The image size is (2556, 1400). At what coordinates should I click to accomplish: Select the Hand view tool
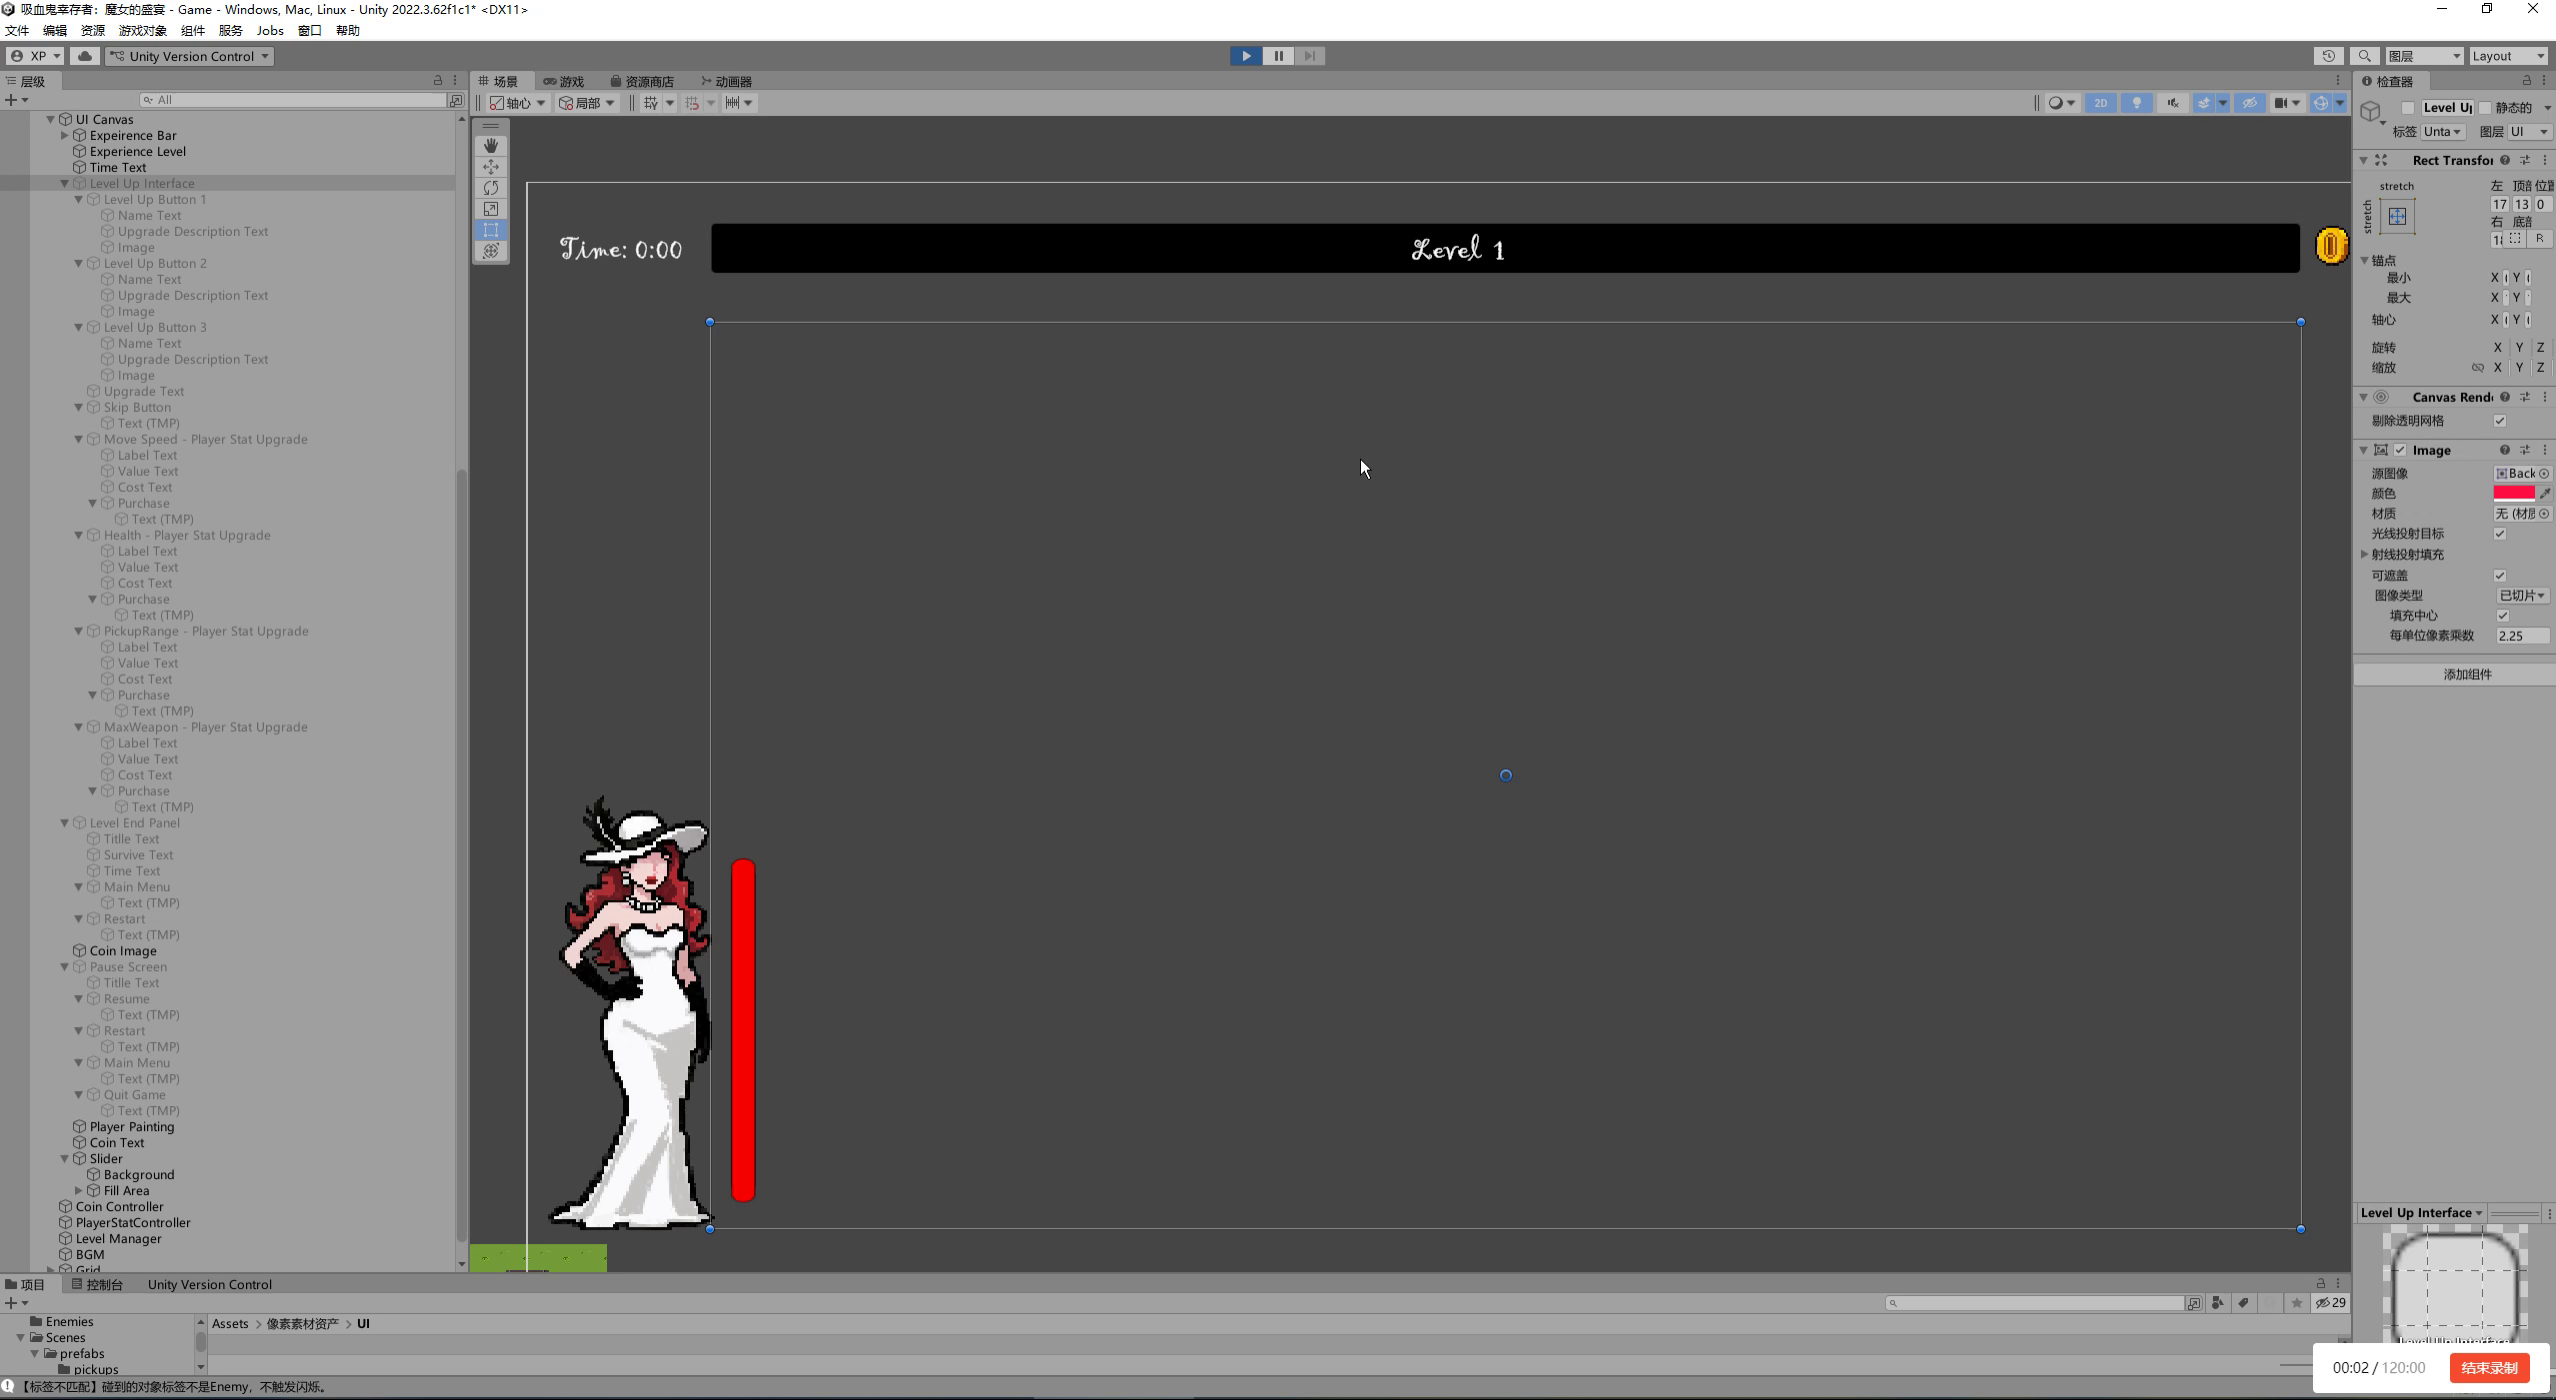(490, 146)
